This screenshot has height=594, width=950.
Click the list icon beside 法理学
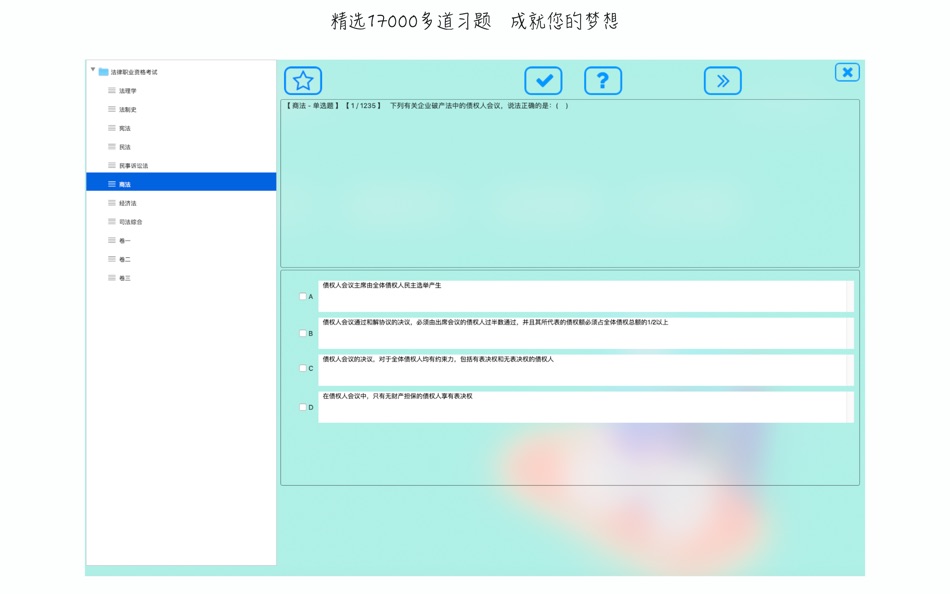(x=112, y=90)
